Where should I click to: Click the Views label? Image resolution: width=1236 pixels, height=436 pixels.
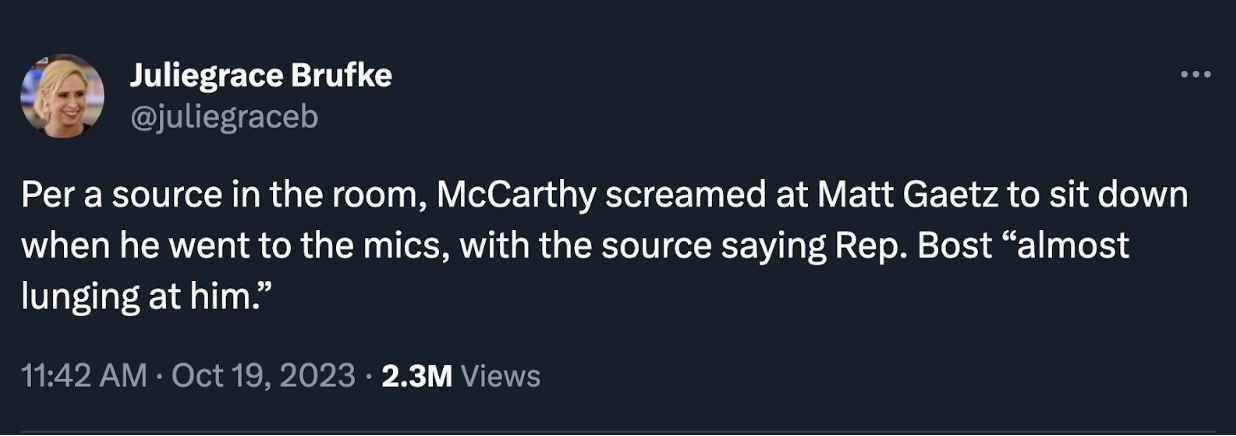(503, 376)
